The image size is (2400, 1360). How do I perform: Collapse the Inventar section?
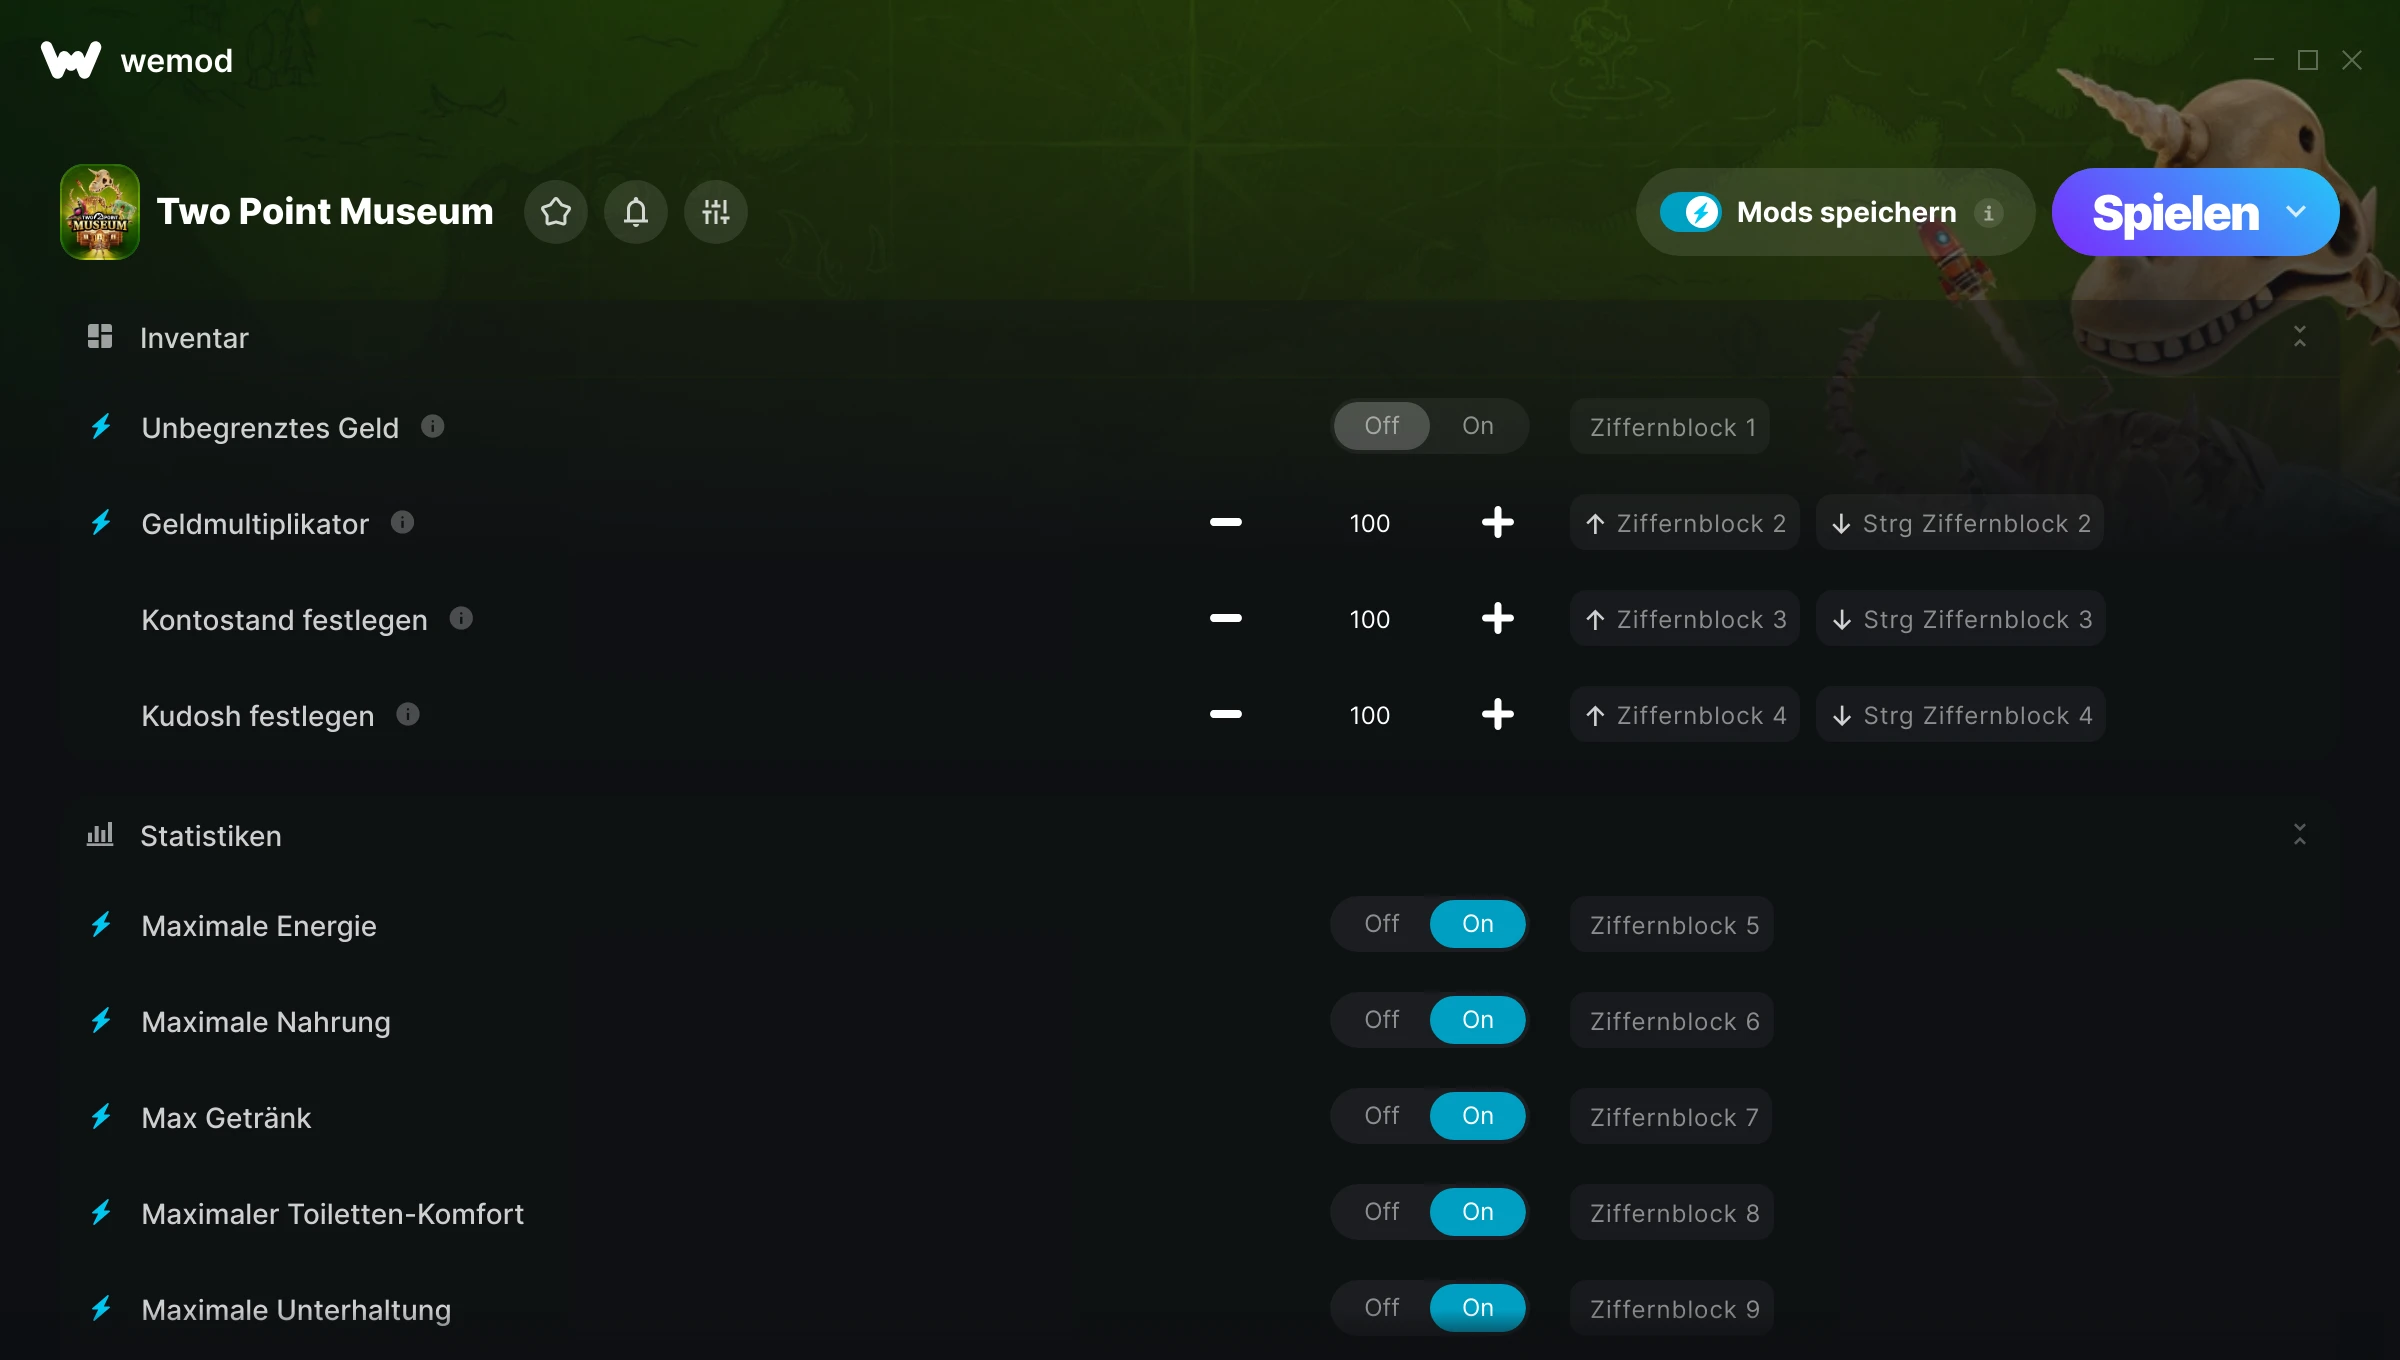tap(2299, 337)
